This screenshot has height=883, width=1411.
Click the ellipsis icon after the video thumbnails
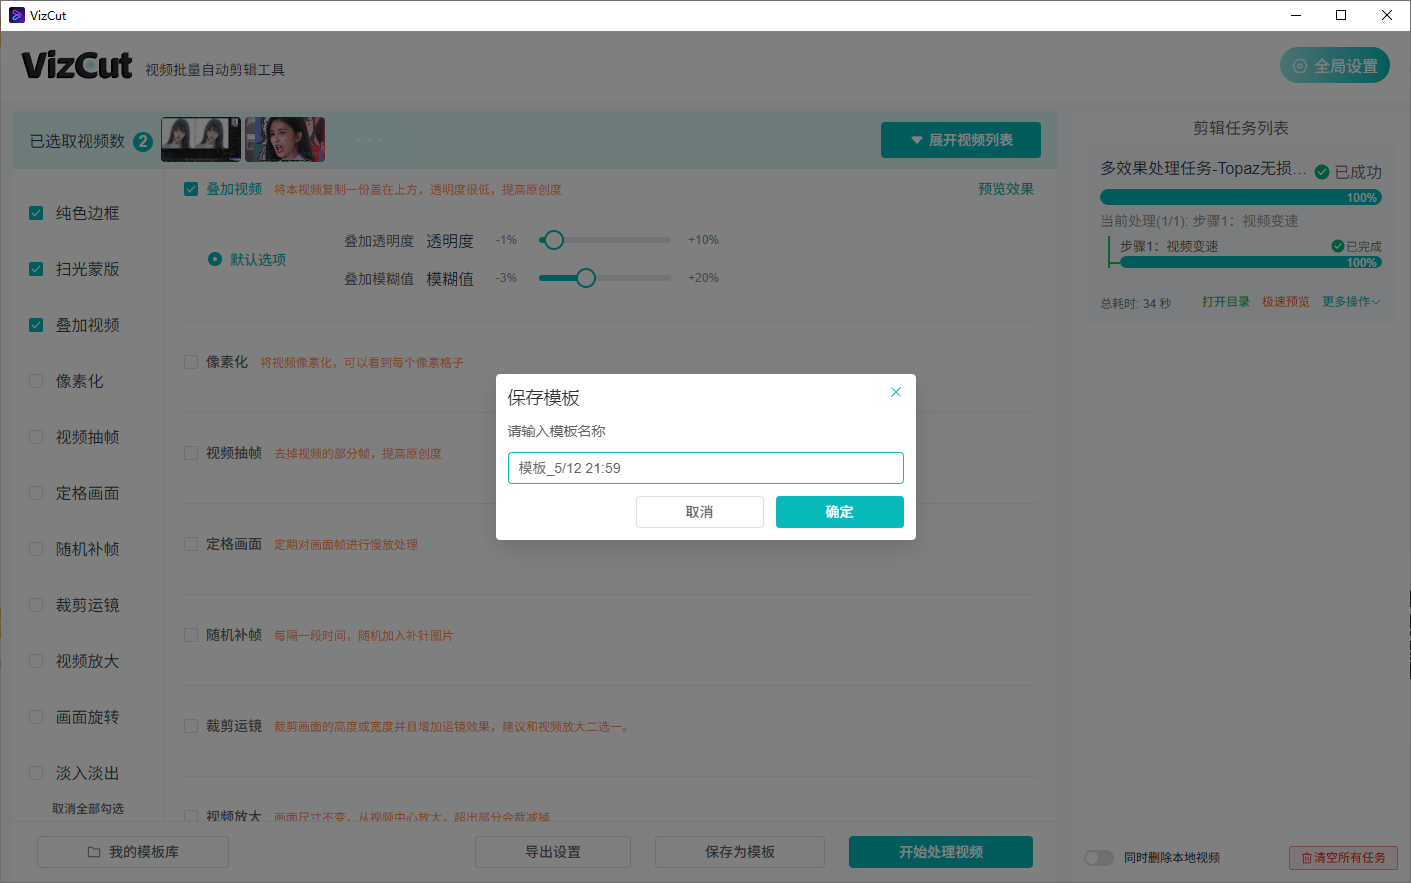pyautogui.click(x=368, y=140)
